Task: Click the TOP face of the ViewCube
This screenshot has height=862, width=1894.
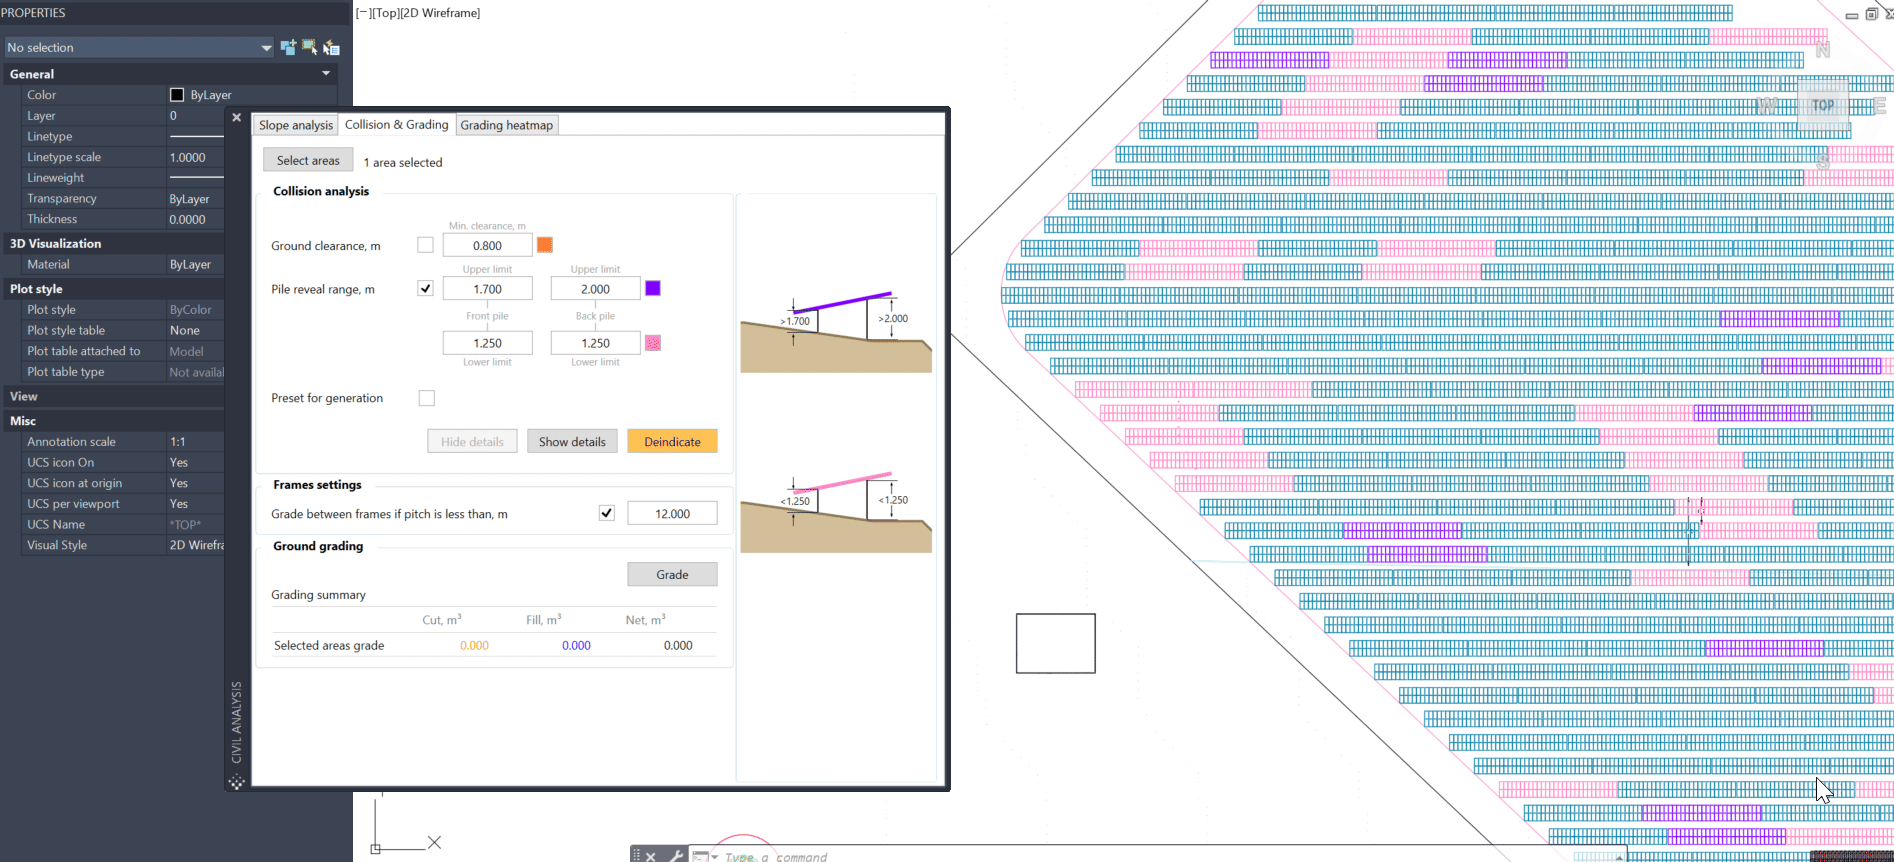Action: 1823,105
